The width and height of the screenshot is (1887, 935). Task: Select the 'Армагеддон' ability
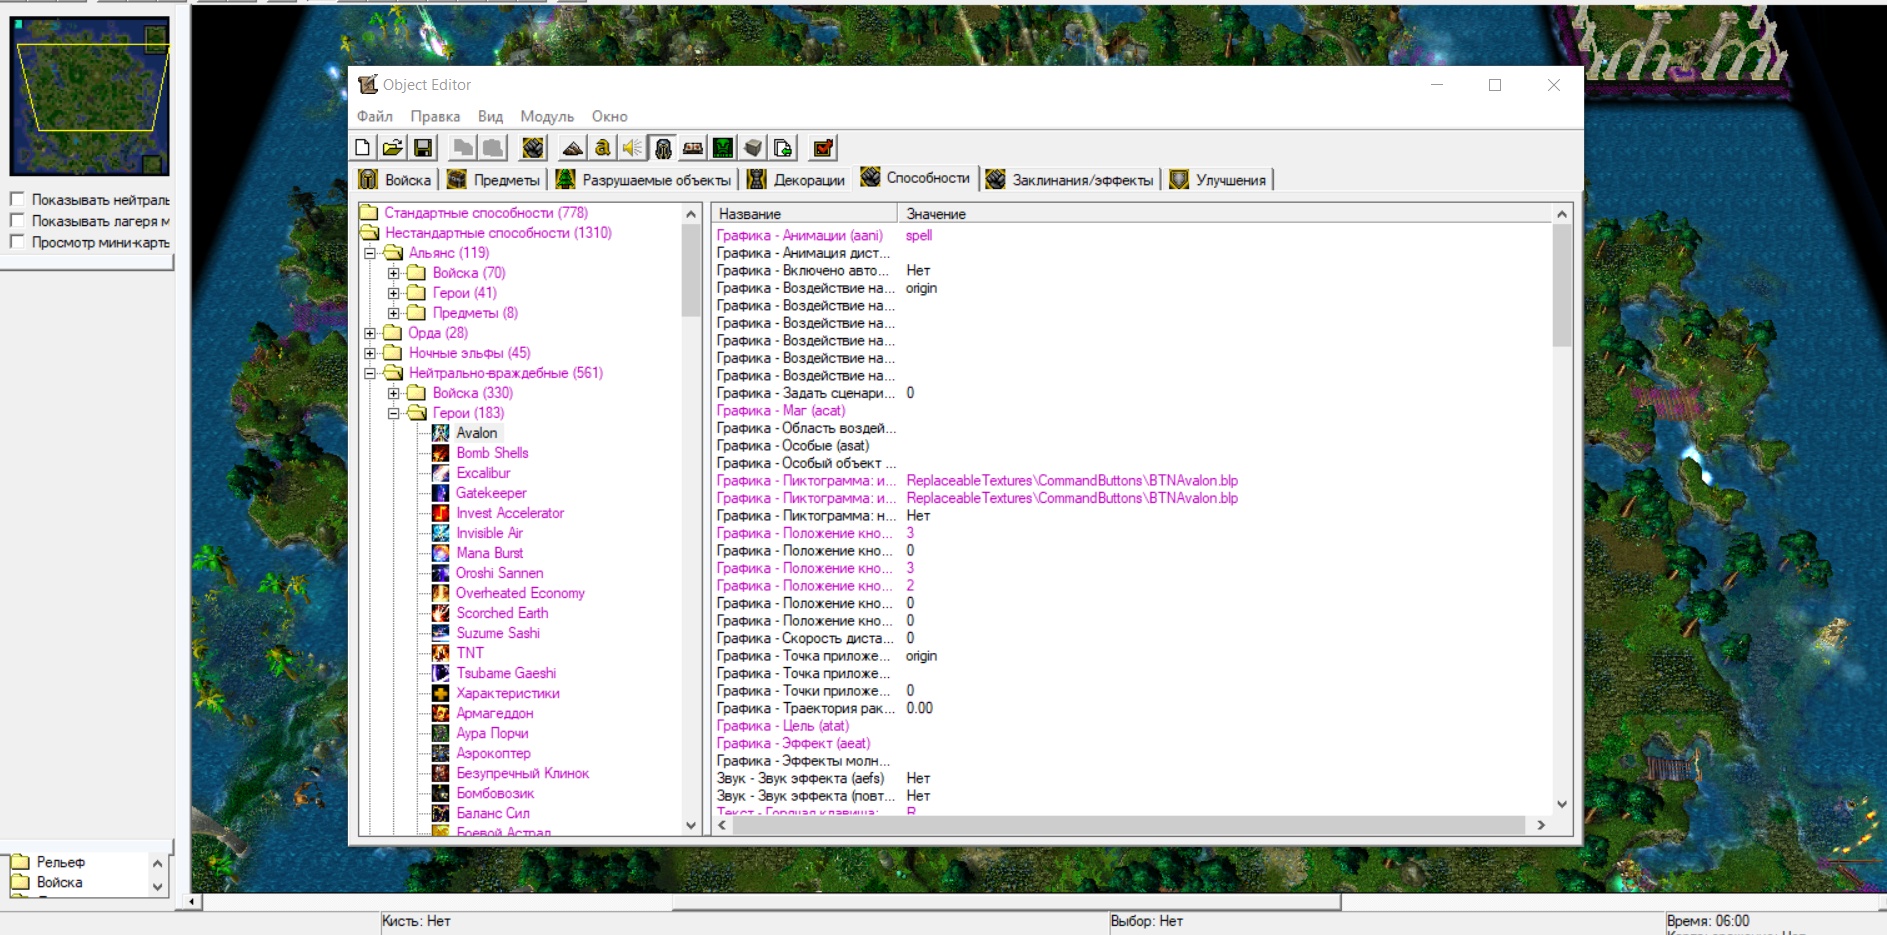point(495,713)
